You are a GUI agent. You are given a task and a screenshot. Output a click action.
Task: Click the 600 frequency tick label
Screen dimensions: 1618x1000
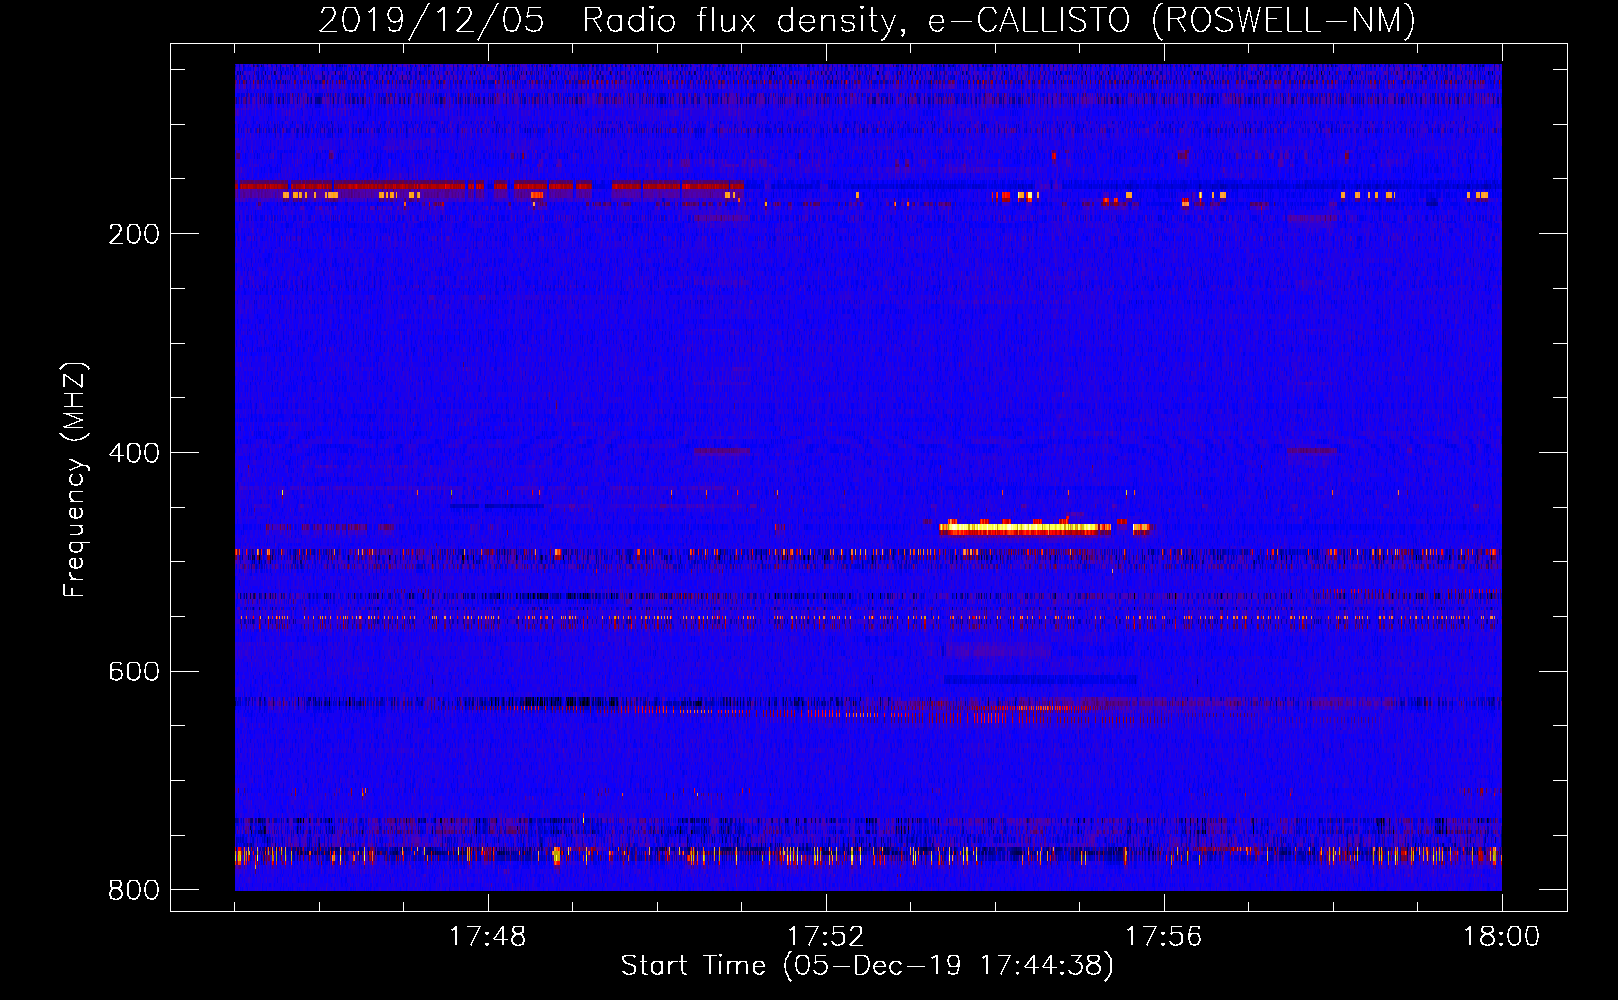tap(134, 671)
